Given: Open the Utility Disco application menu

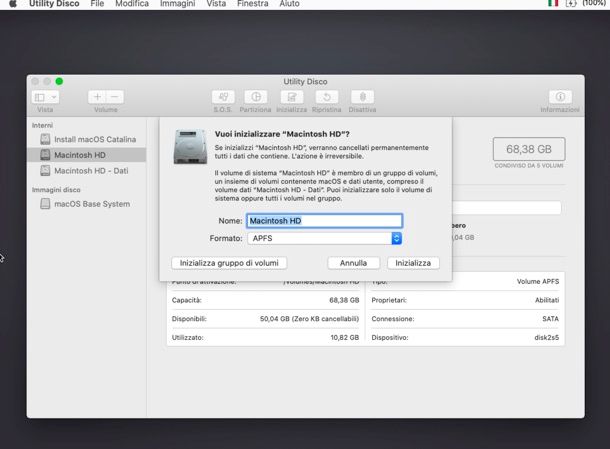Looking at the screenshot, I should [x=54, y=4].
